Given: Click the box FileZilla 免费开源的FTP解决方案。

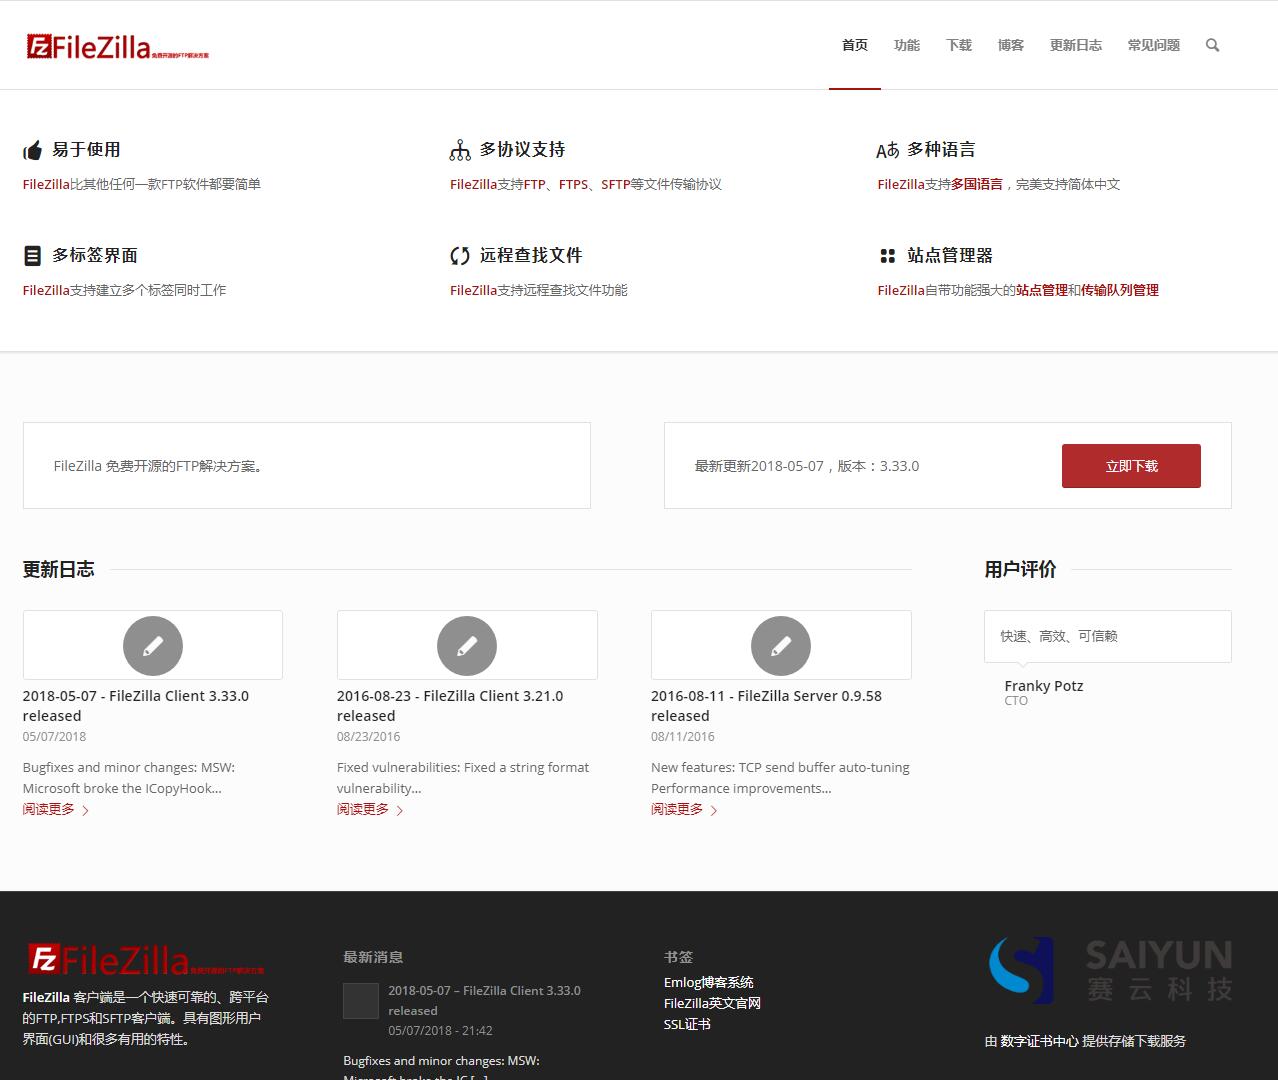Looking at the screenshot, I should pyautogui.click(x=307, y=465).
